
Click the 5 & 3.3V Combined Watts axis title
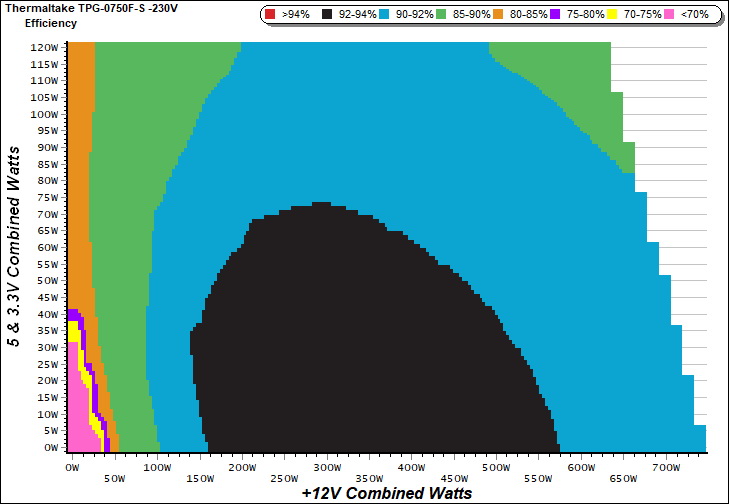13,247
